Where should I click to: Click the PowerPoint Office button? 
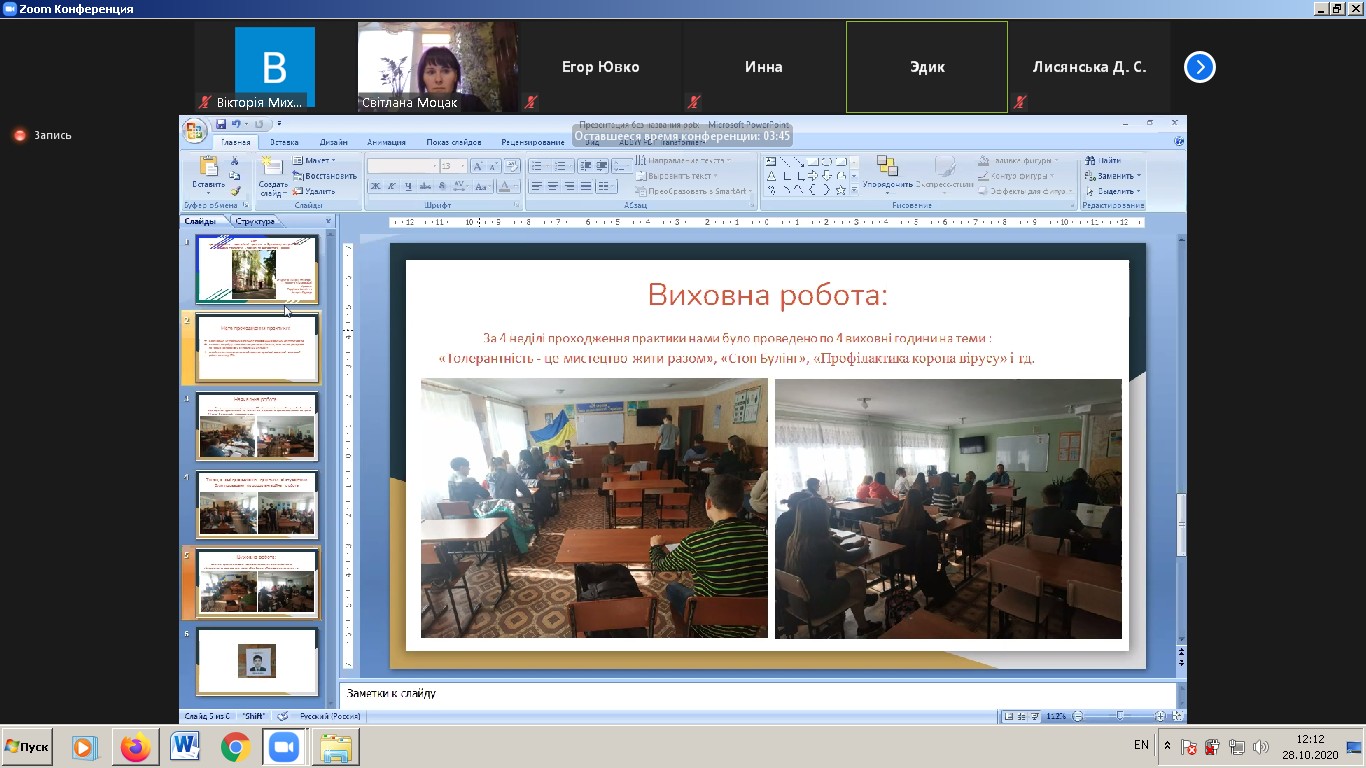pyautogui.click(x=194, y=129)
